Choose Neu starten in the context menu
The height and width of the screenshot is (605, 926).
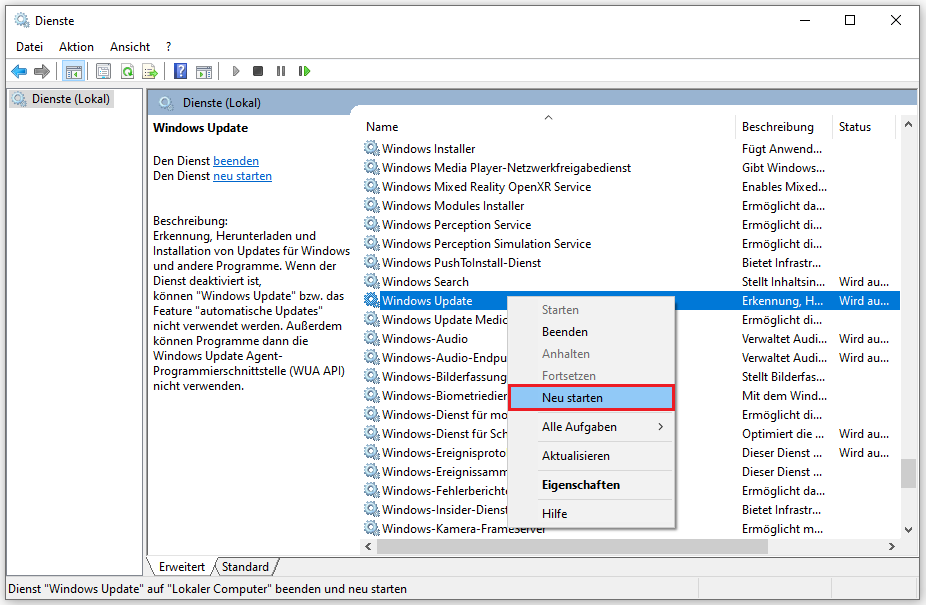(x=591, y=398)
